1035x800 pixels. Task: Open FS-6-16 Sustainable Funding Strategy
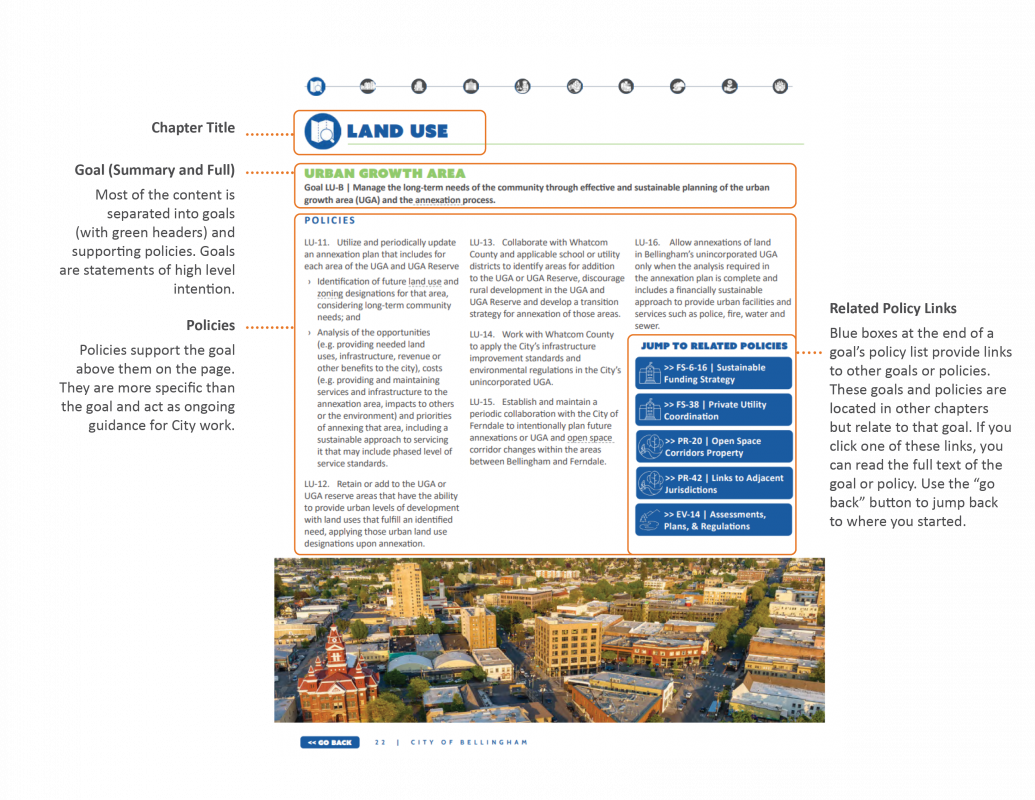715,372
